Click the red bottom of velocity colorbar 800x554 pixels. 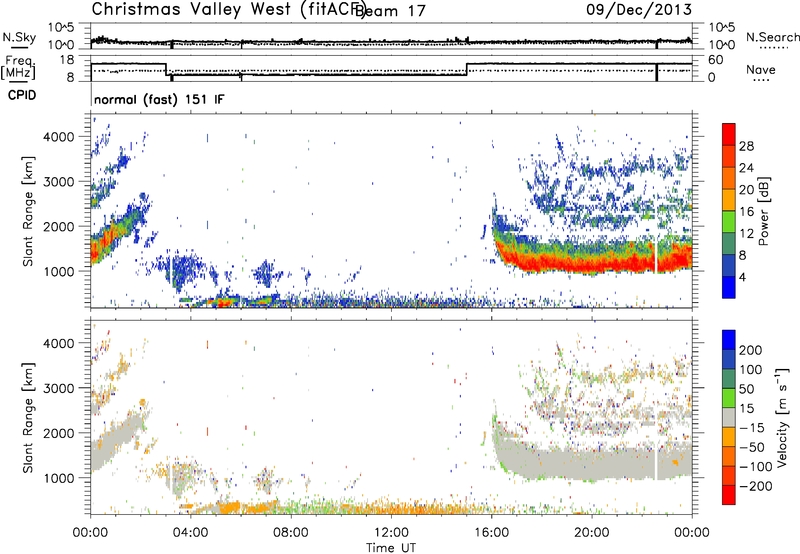[729, 495]
